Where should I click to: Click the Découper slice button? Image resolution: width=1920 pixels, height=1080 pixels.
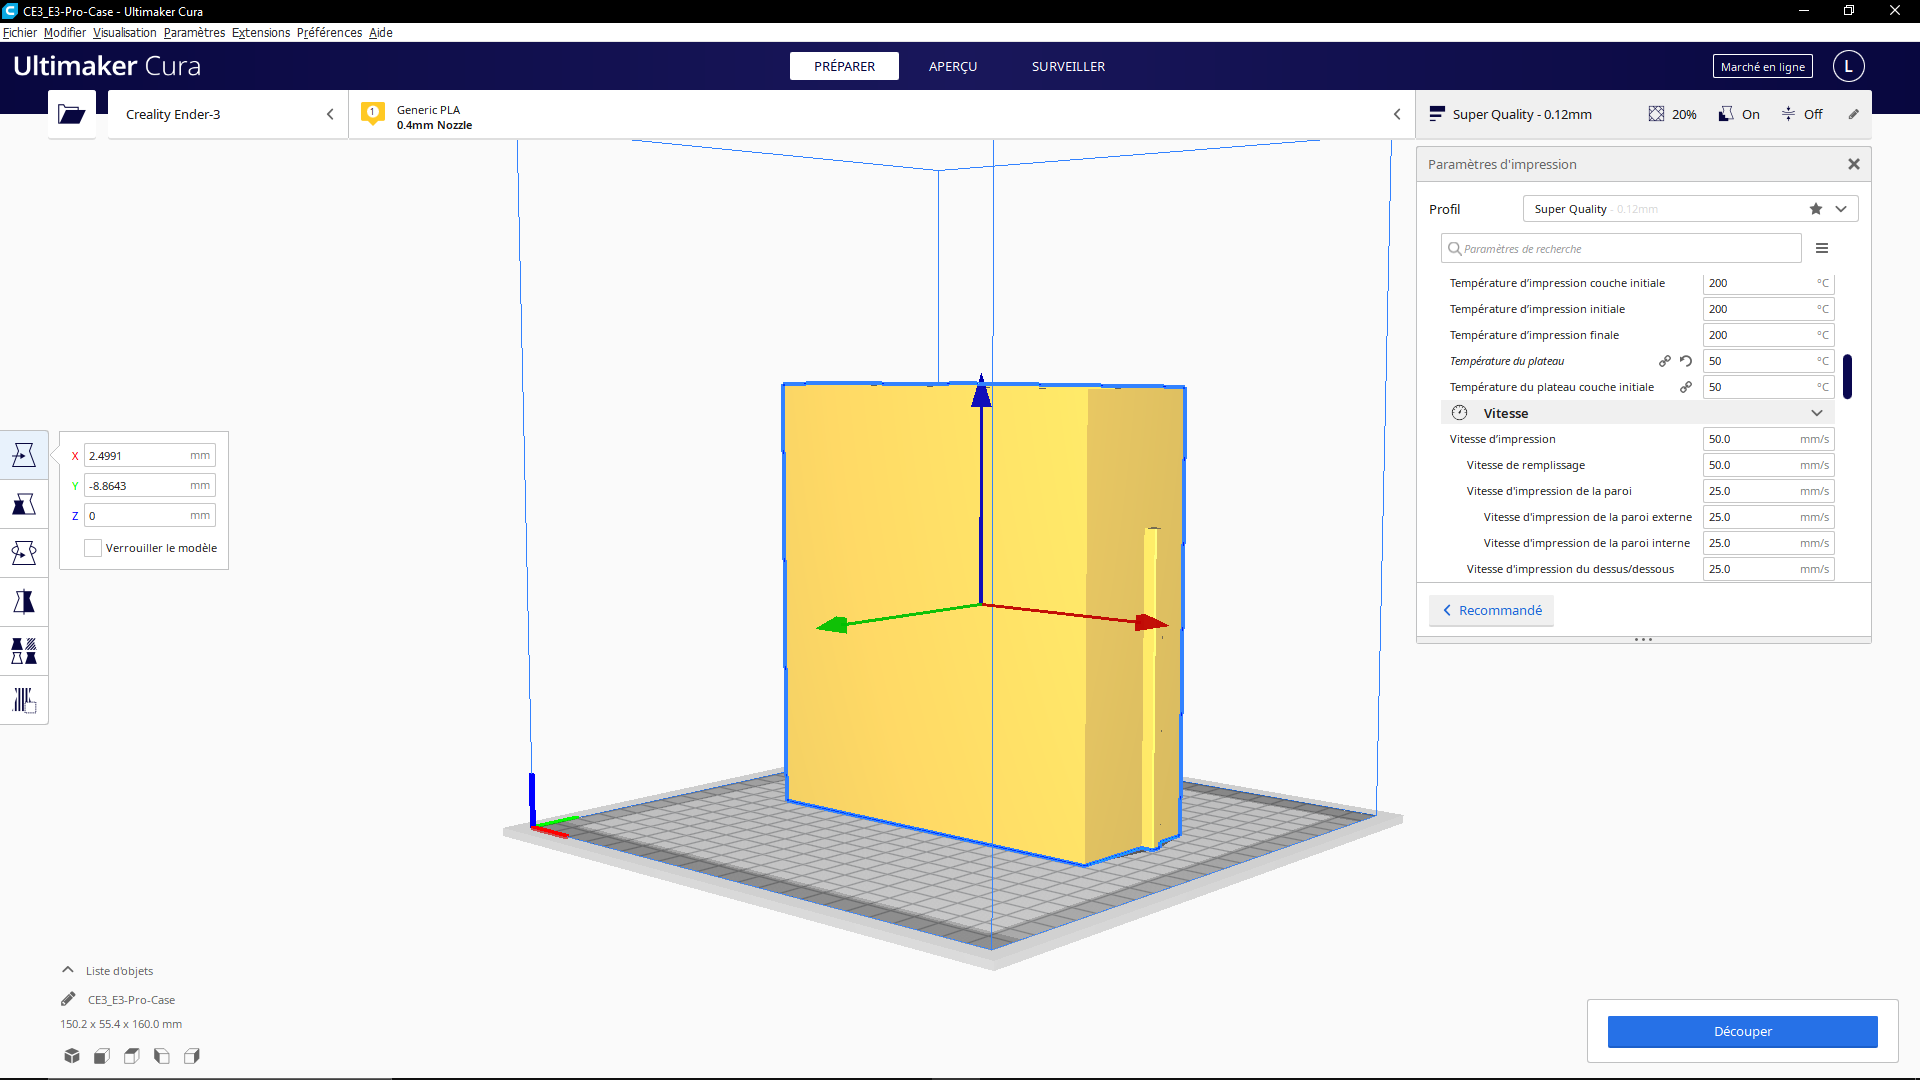1742,1031
